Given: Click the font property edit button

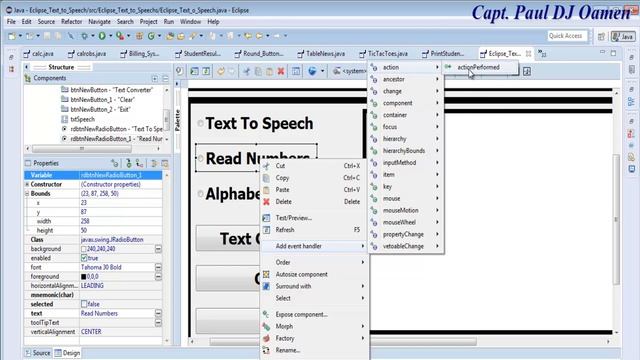Looking at the screenshot, I should (158, 267).
